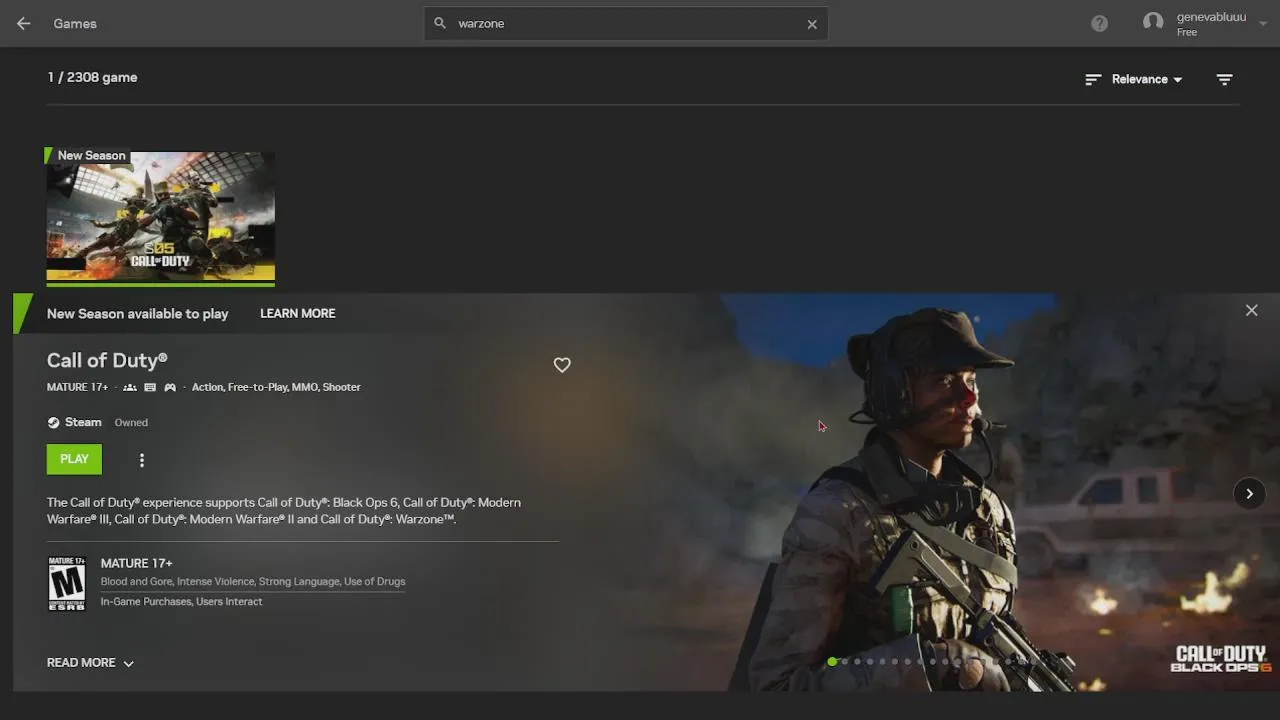The image size is (1280, 720).
Task: Click the Call of Duty® title
Action: point(107,360)
